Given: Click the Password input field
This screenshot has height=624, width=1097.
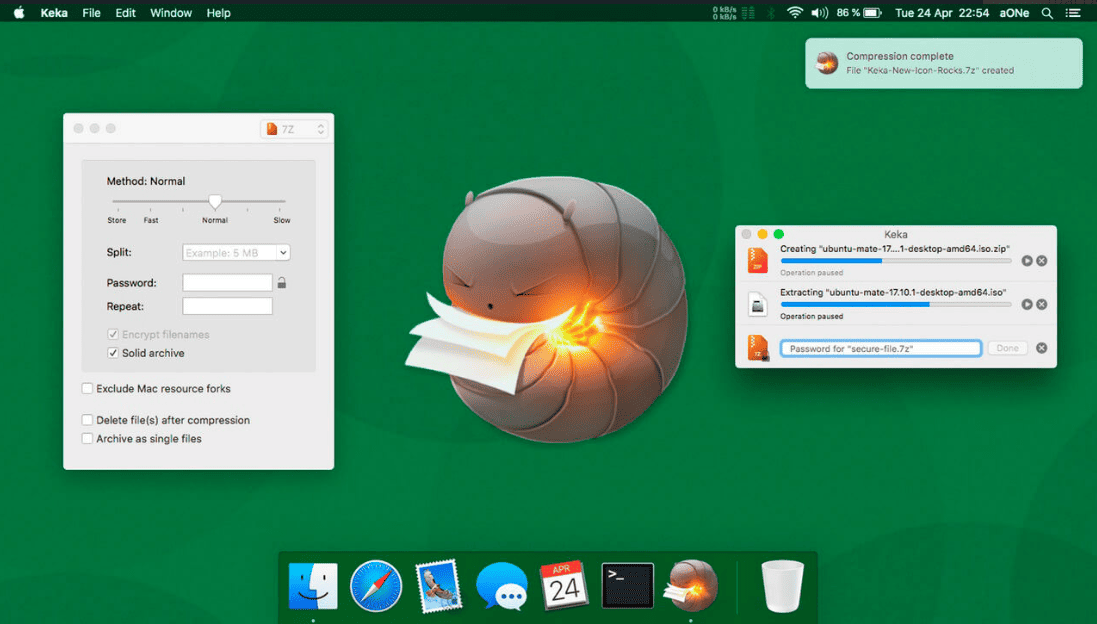Looking at the screenshot, I should coord(227,283).
